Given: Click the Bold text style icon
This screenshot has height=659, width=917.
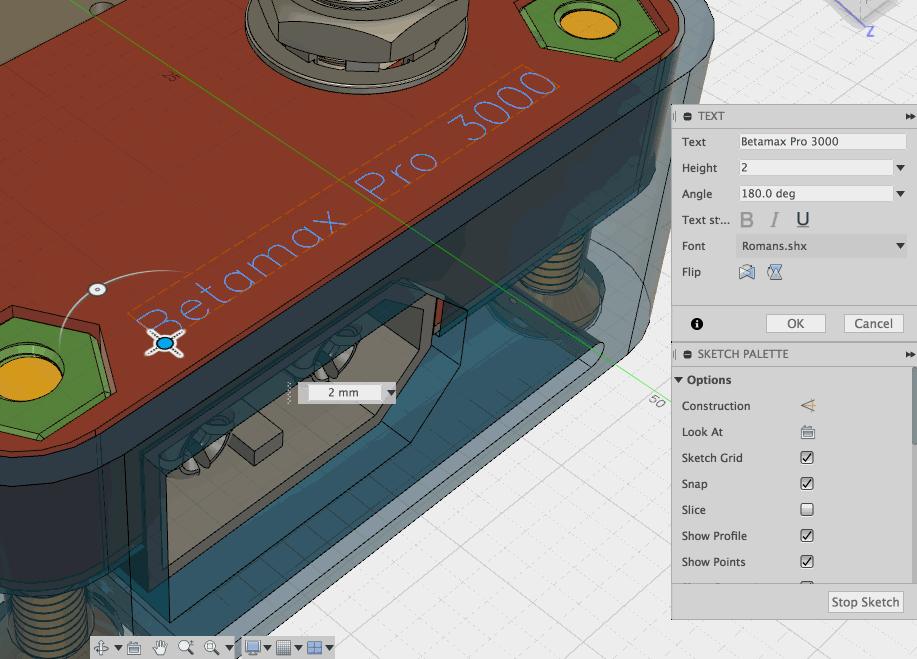Looking at the screenshot, I should [748, 220].
